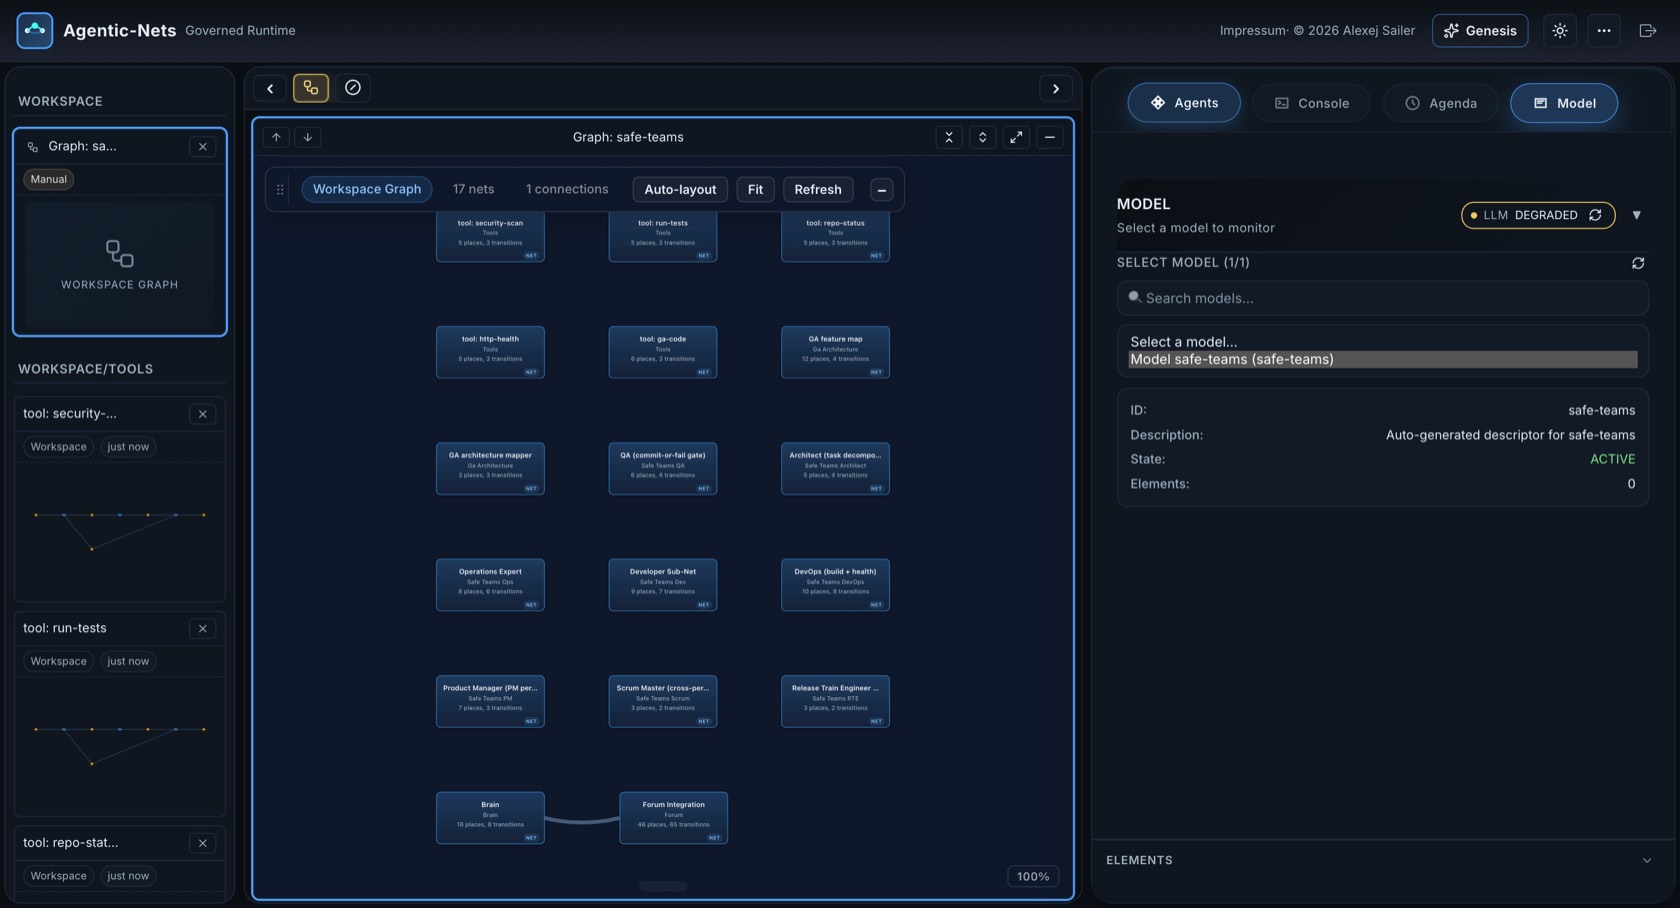1680x908 pixels.
Task: Close the tool: security-... card
Action: [x=203, y=414]
